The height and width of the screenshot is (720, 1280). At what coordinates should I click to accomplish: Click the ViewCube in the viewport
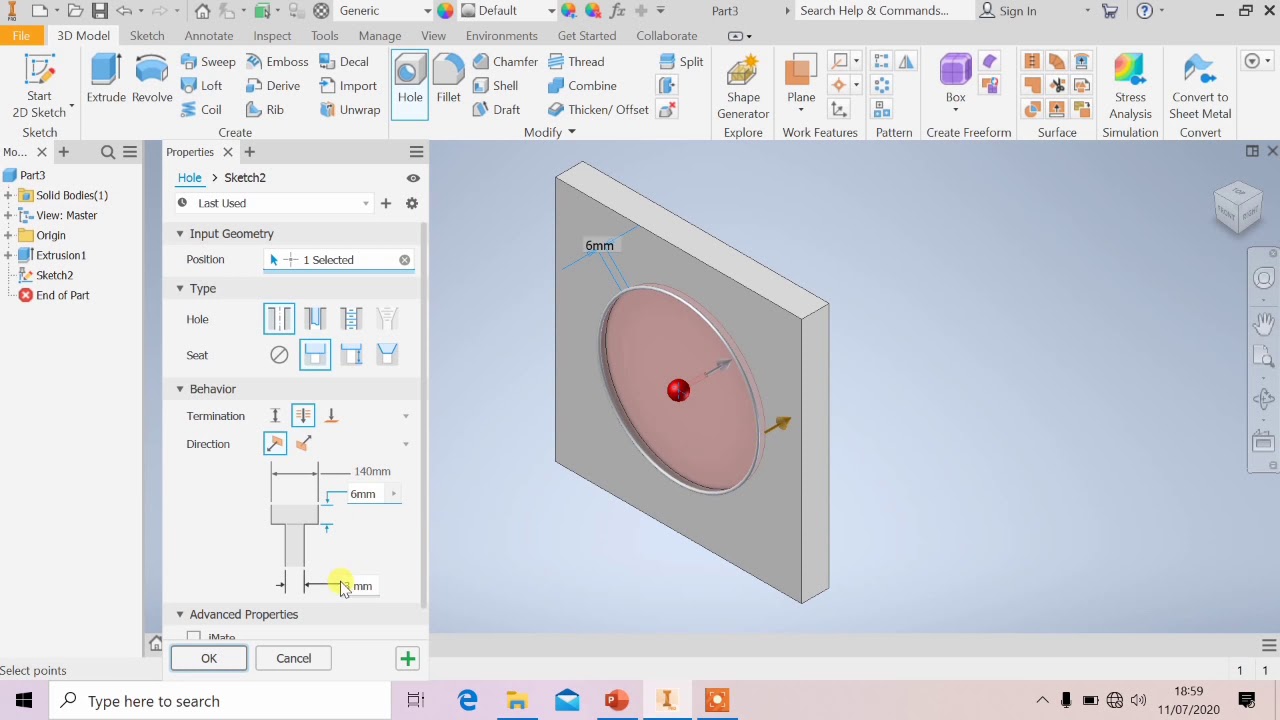coord(1238,206)
